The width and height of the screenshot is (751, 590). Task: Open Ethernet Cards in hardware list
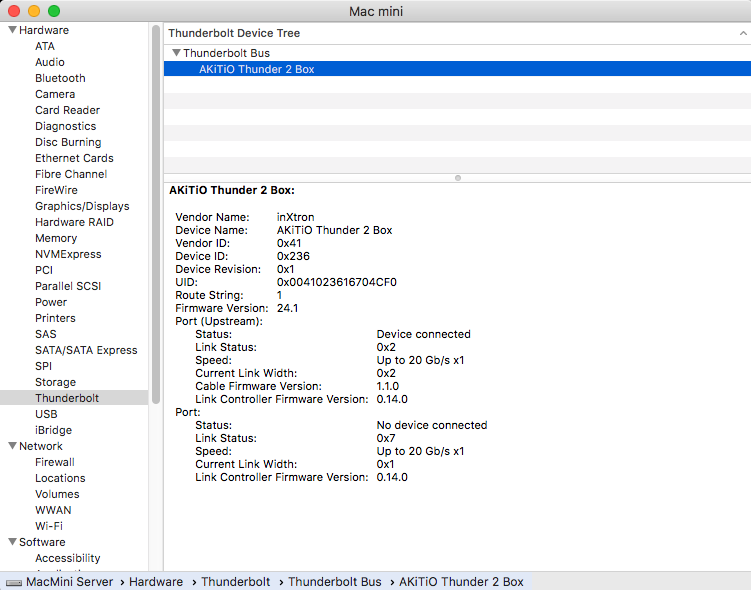pyautogui.click(x=74, y=158)
